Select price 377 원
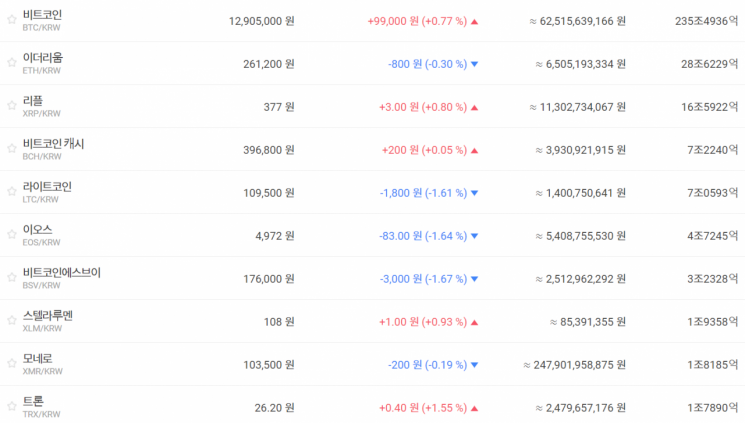This screenshot has width=745, height=423. click(279, 107)
